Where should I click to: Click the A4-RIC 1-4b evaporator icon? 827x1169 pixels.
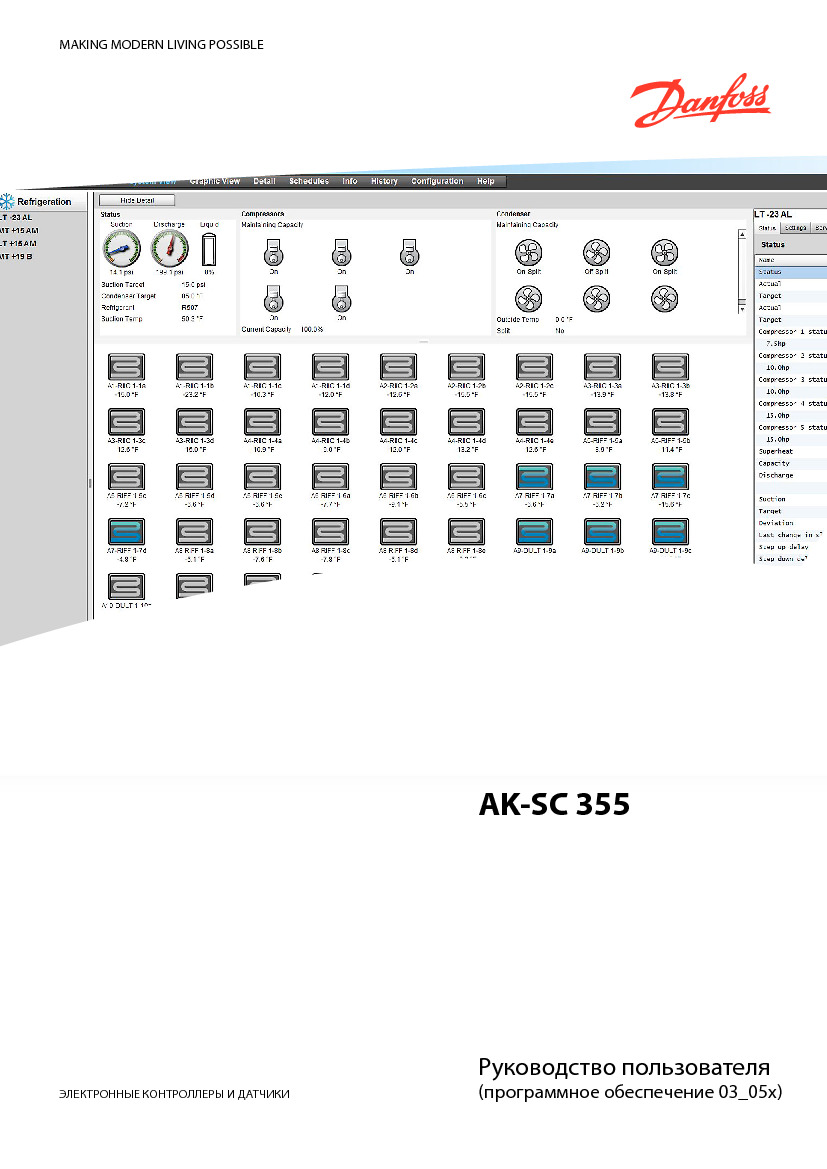click(x=330, y=422)
